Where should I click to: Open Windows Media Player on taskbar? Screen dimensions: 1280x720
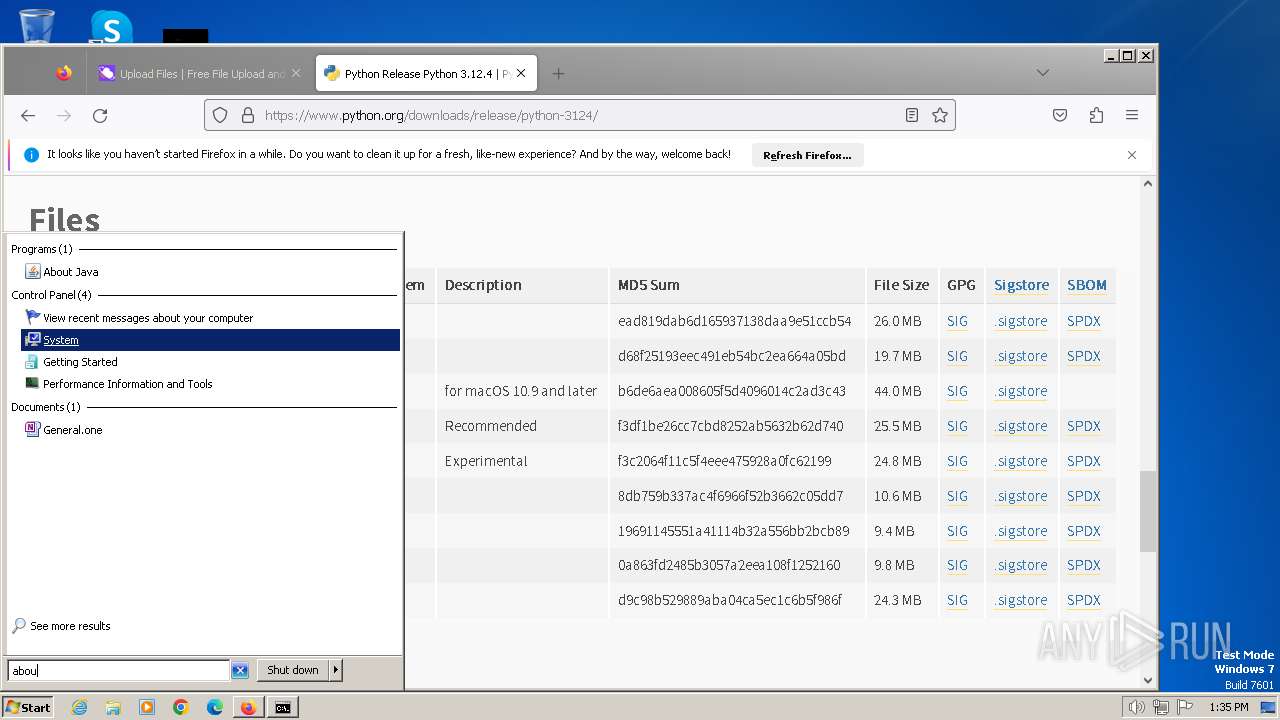coord(147,707)
